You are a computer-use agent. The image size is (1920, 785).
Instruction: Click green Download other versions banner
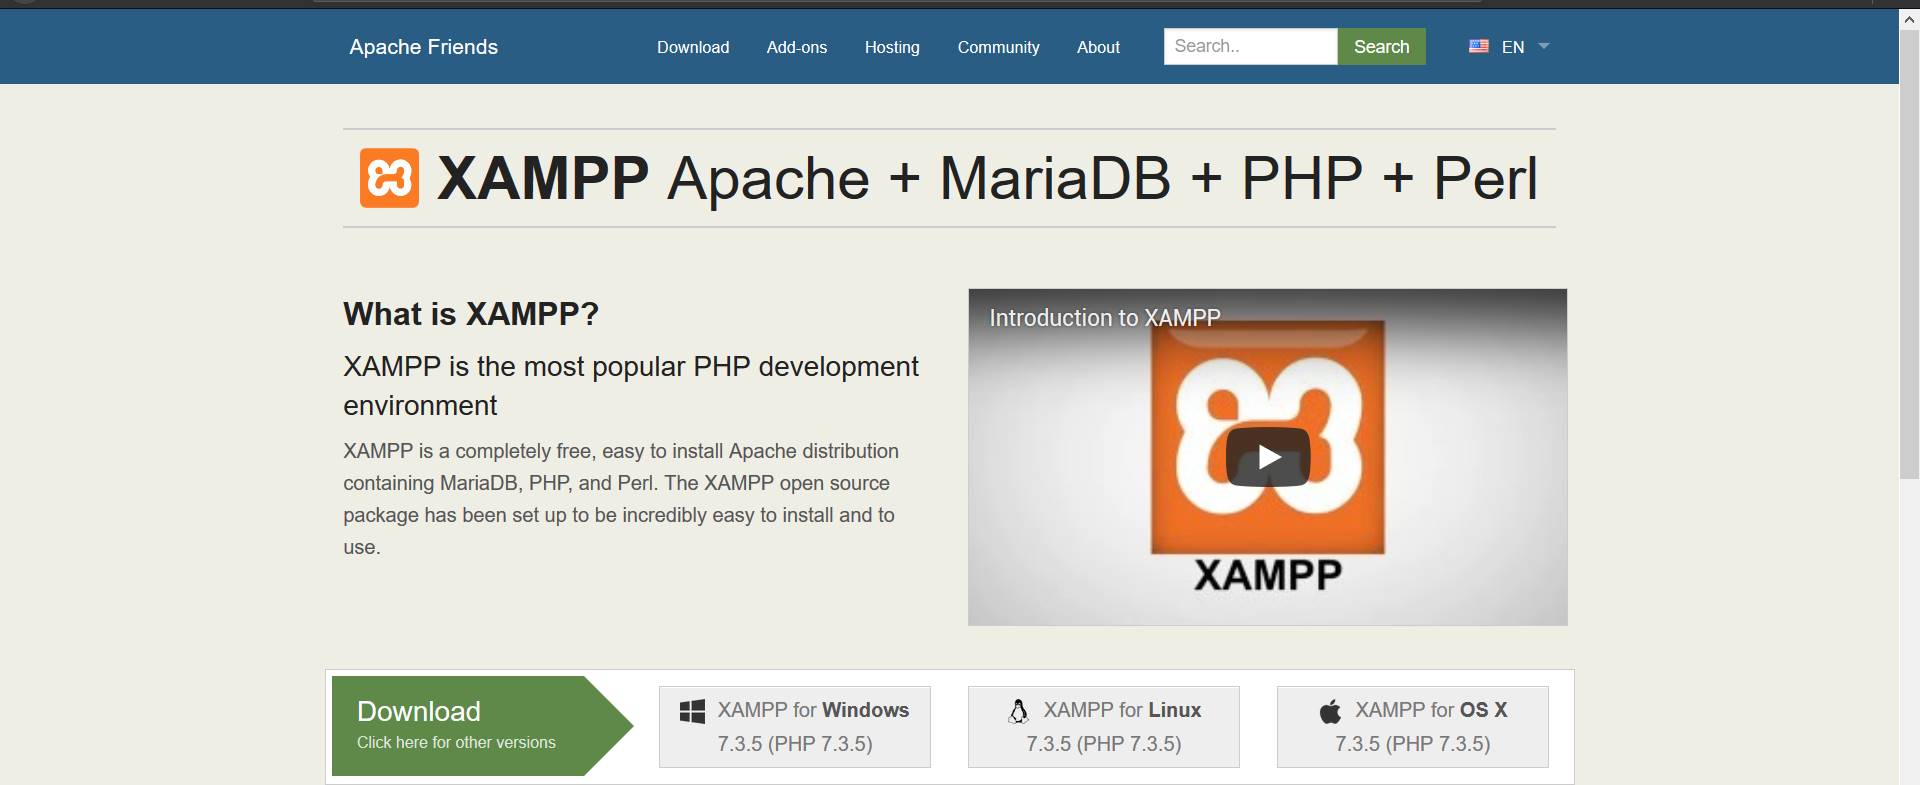(x=470, y=725)
